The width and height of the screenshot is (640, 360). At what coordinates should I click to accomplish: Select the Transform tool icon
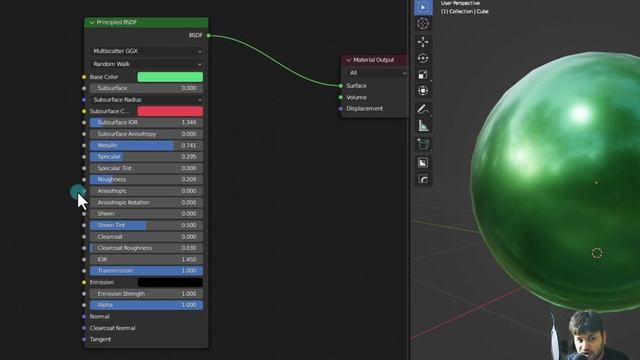(x=423, y=91)
